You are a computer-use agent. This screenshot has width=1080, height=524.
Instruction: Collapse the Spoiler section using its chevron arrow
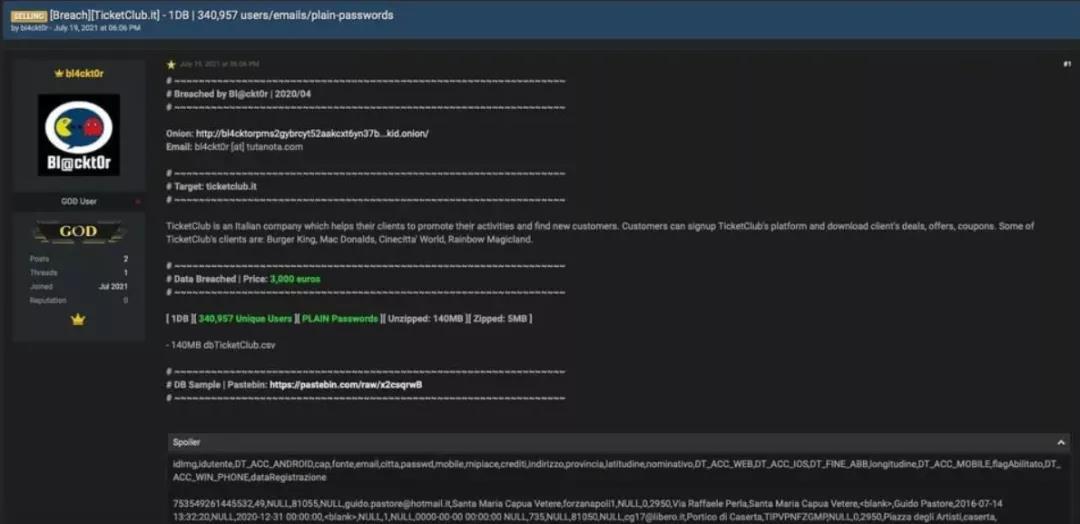pyautogui.click(x=1061, y=442)
